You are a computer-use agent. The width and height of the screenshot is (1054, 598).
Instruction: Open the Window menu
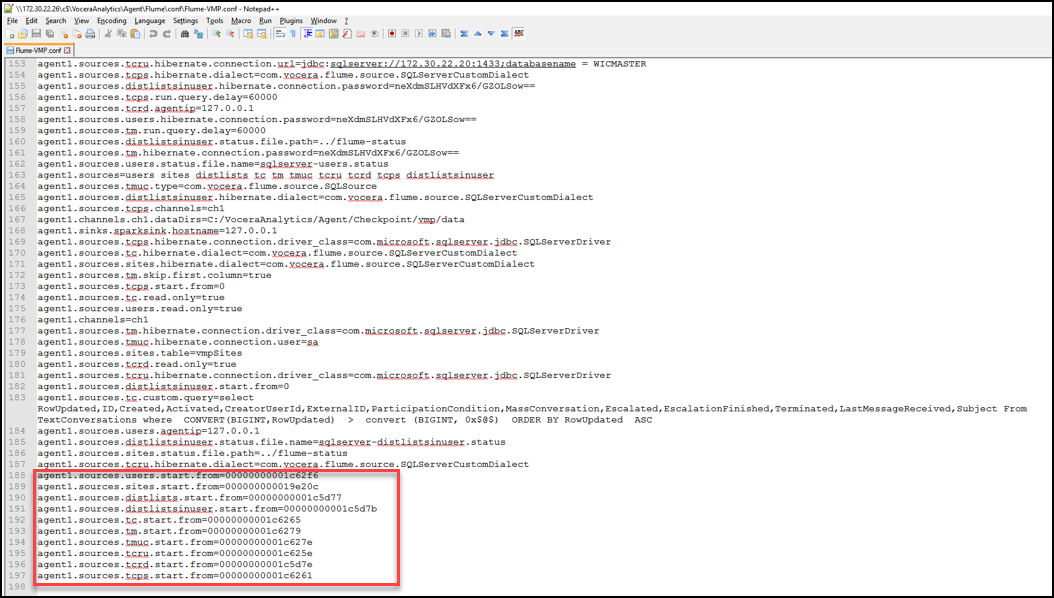pyautogui.click(x=323, y=21)
